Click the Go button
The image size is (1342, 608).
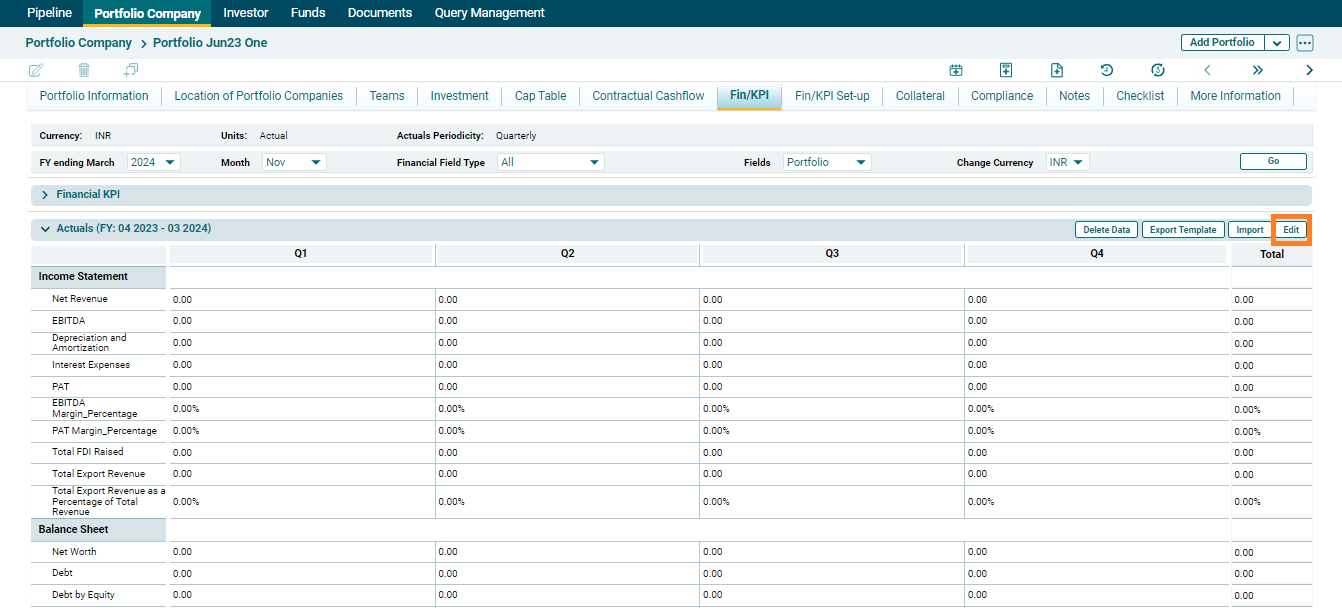1273,161
